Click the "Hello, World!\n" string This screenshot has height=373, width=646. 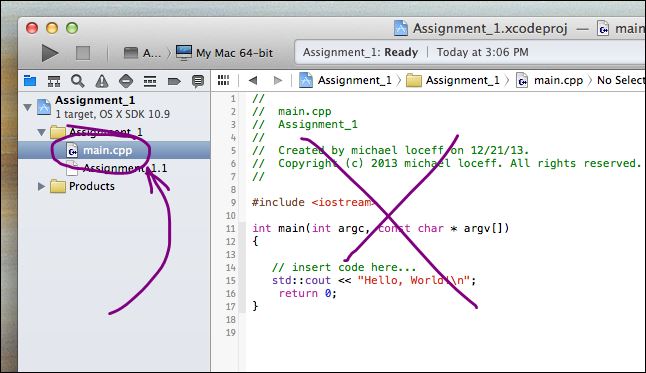(413, 281)
